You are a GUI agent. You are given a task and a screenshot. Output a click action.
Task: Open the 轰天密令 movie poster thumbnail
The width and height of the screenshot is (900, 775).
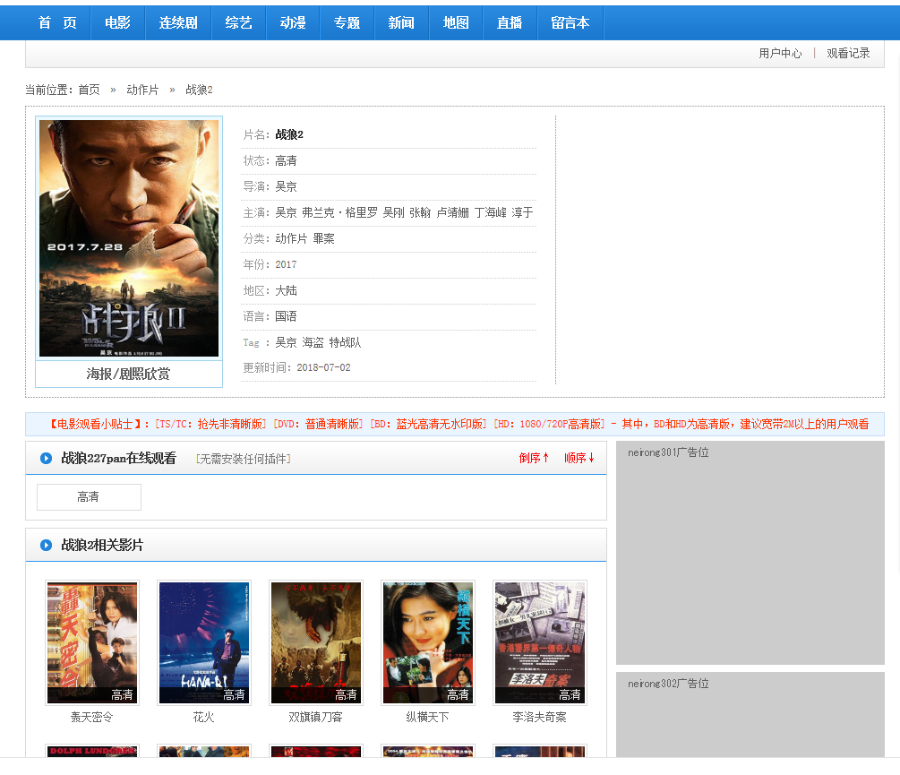[x=92, y=642]
